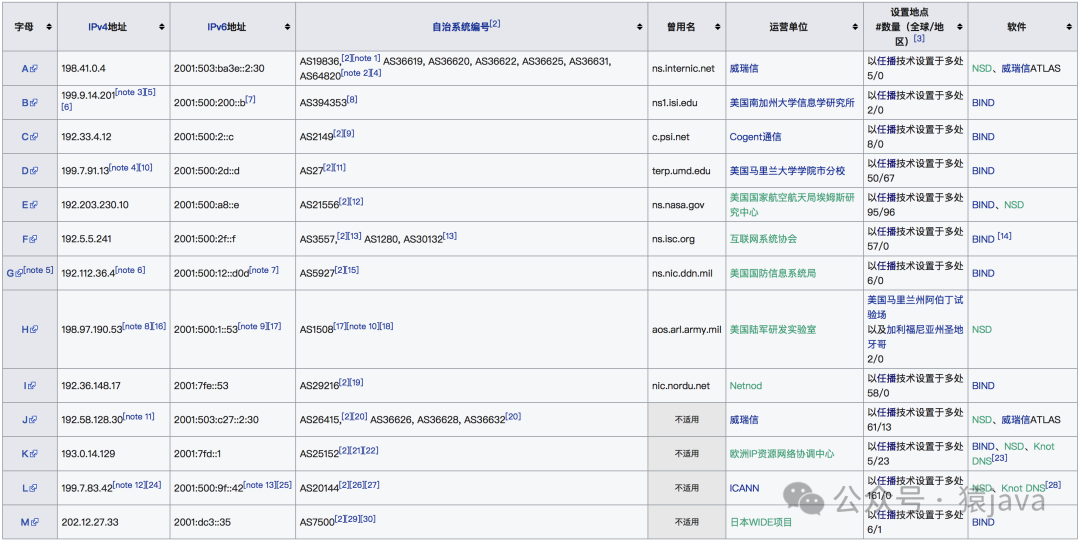The height and width of the screenshot is (543, 1080).
Task: Sort table by 运营单位 column arrows
Action: point(854,27)
